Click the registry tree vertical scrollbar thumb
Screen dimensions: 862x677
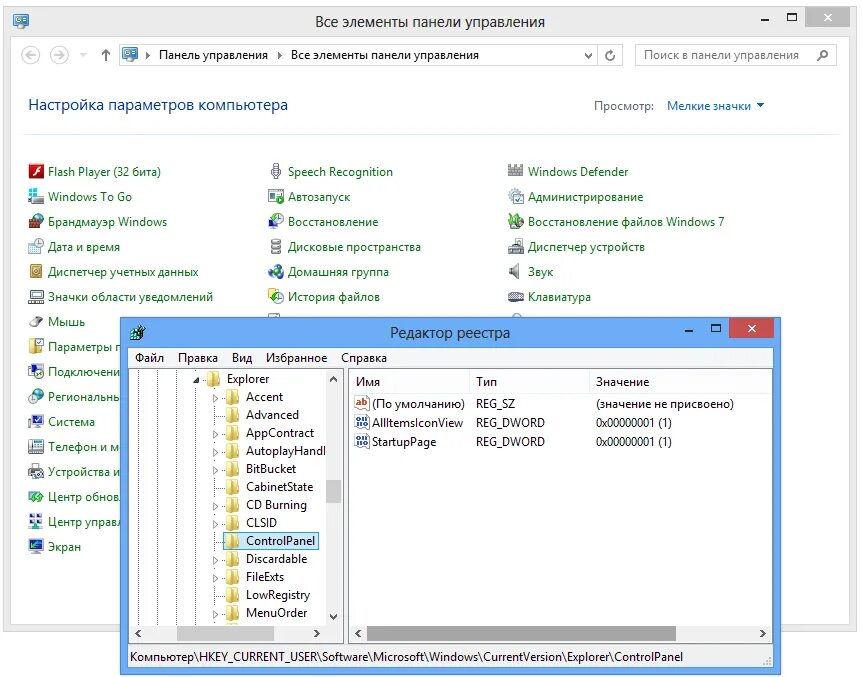pos(333,491)
